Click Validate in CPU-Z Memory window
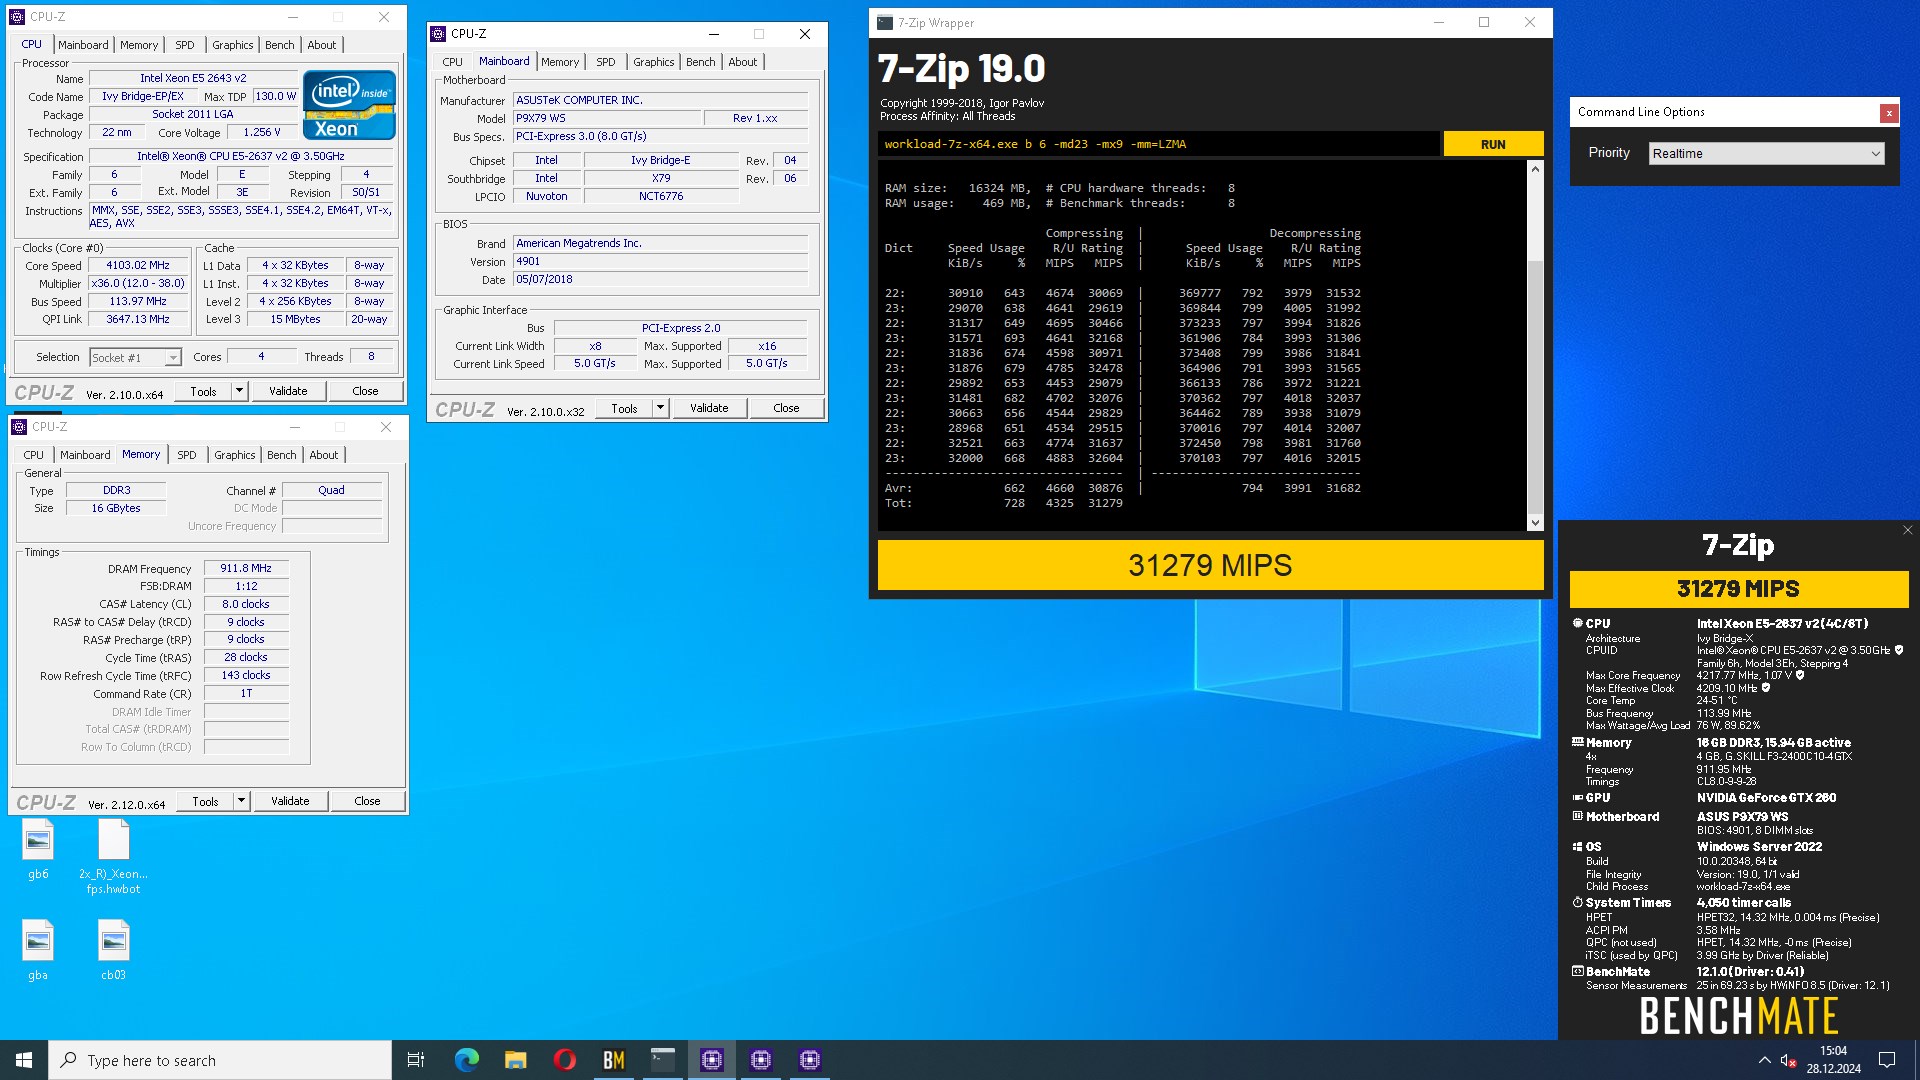Viewport: 1920px width, 1080px height. coord(290,801)
